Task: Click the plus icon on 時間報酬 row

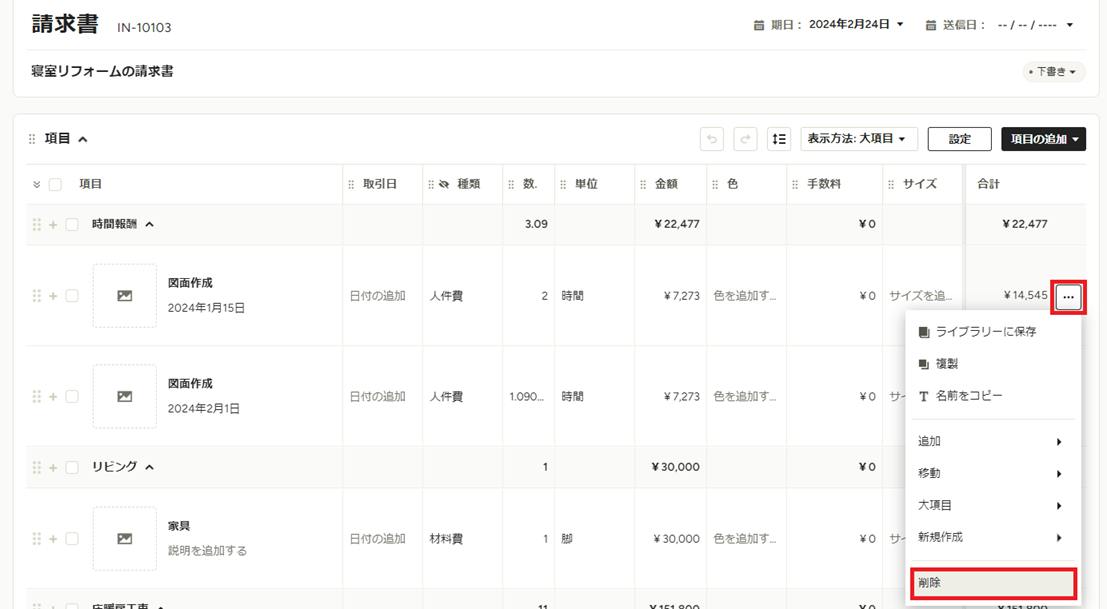Action: (x=53, y=224)
